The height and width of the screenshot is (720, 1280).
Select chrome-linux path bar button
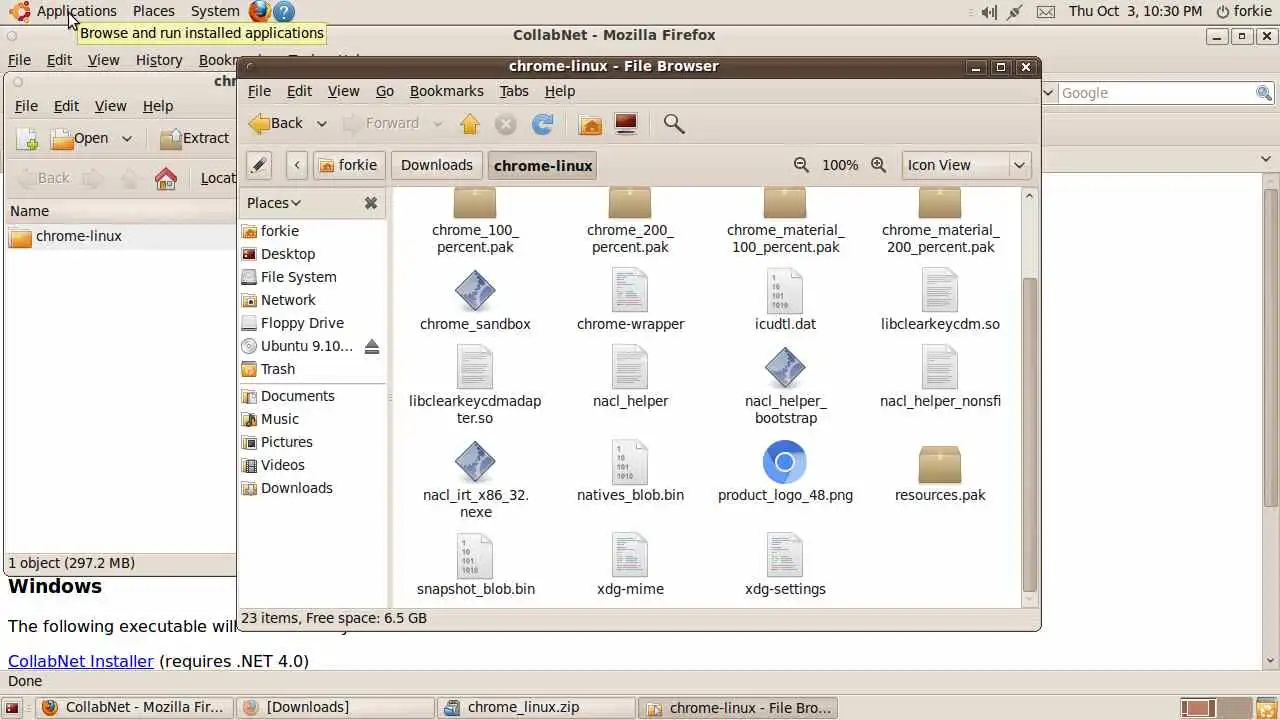[x=543, y=165]
